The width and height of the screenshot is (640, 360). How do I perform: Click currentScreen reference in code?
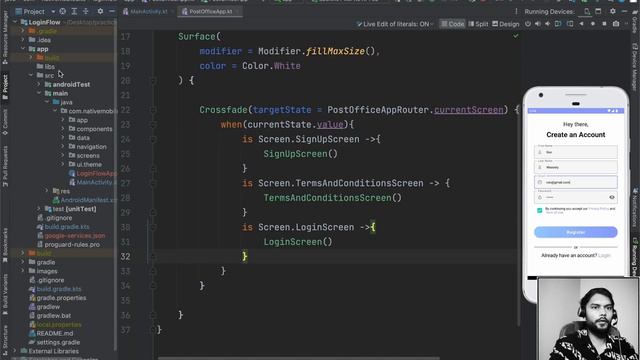coord(469,110)
